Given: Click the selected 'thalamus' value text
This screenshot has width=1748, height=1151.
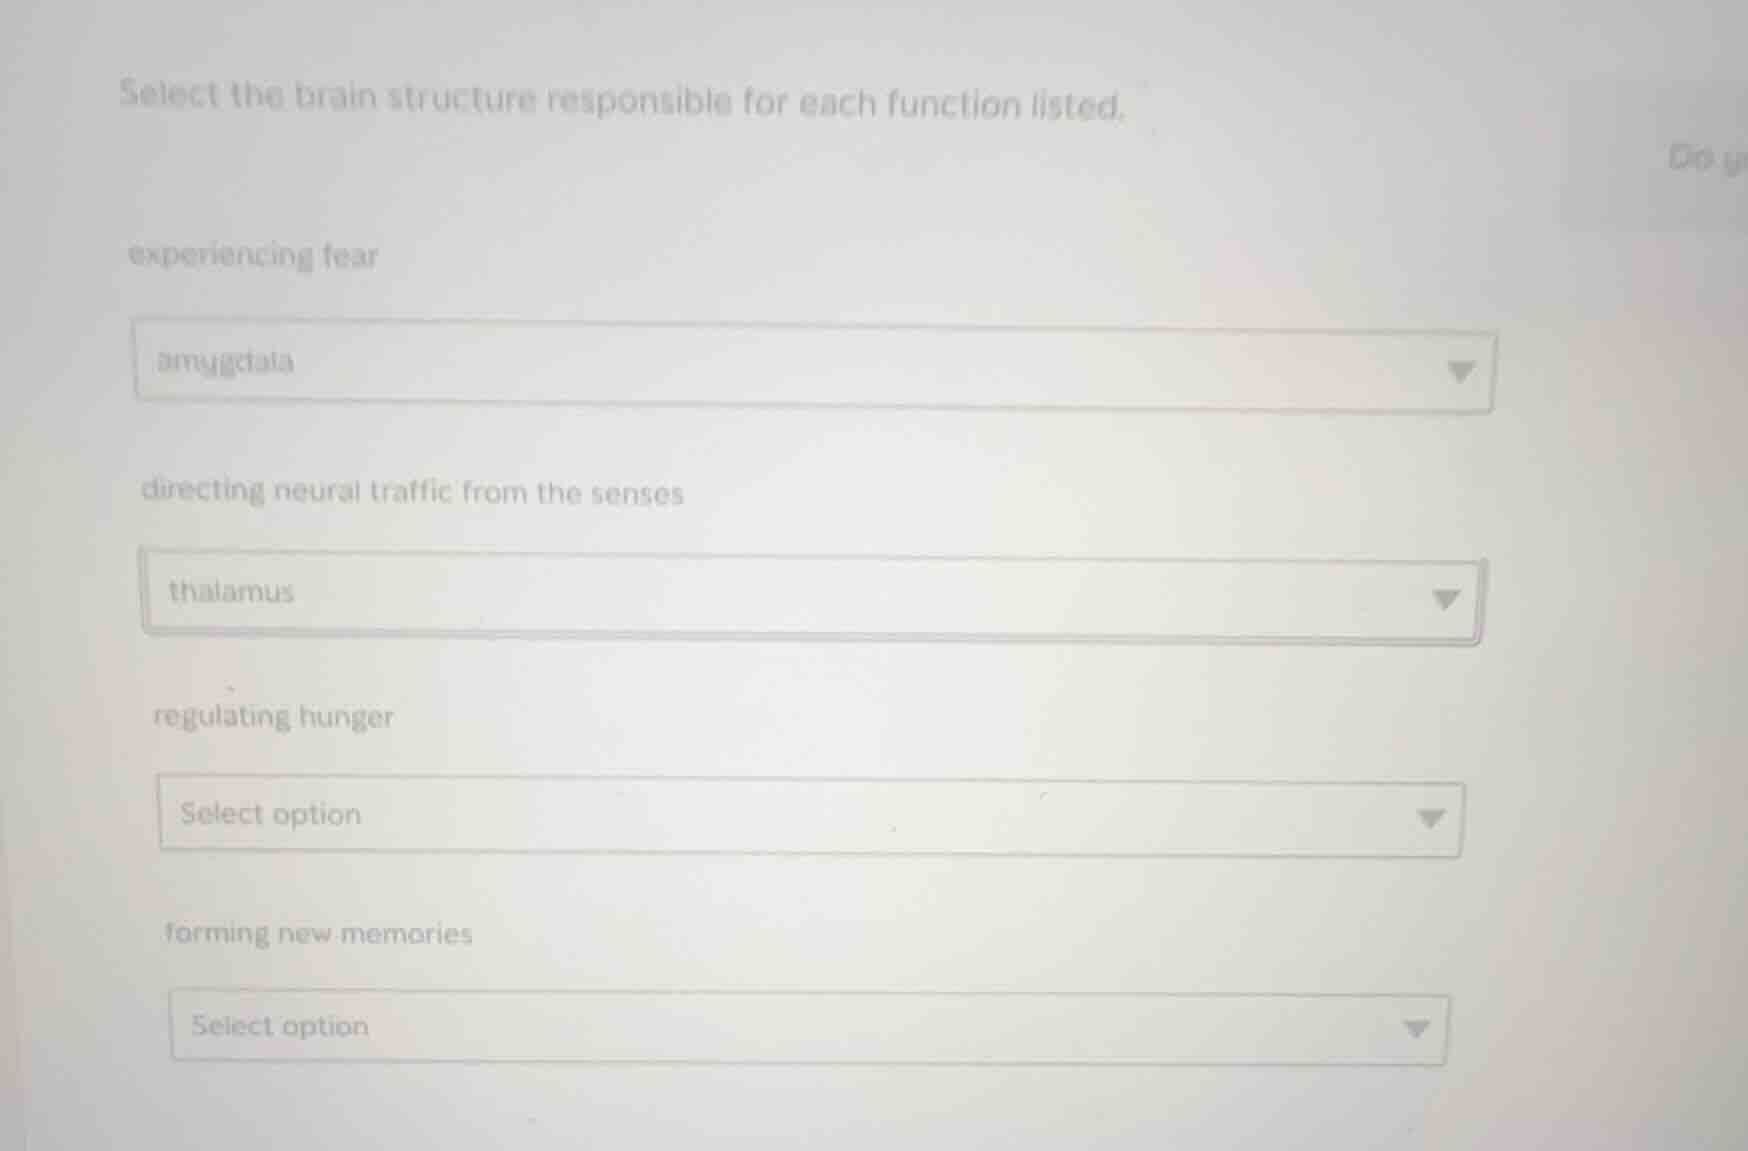Looking at the screenshot, I should coord(231,592).
